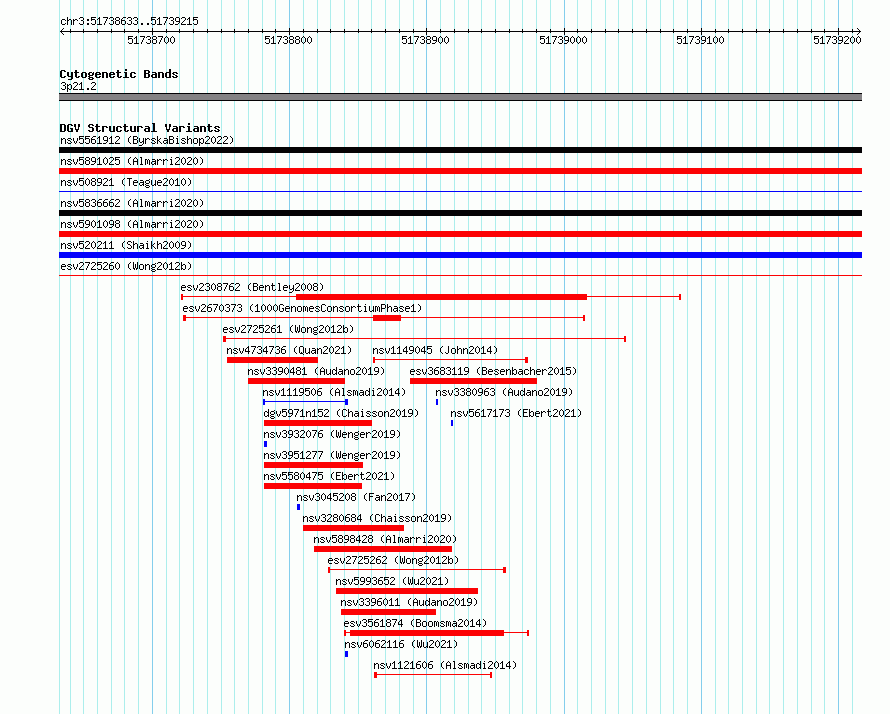Click the esv2725260 (Wong2012b) label
The height and width of the screenshot is (714, 890).
tap(126, 266)
